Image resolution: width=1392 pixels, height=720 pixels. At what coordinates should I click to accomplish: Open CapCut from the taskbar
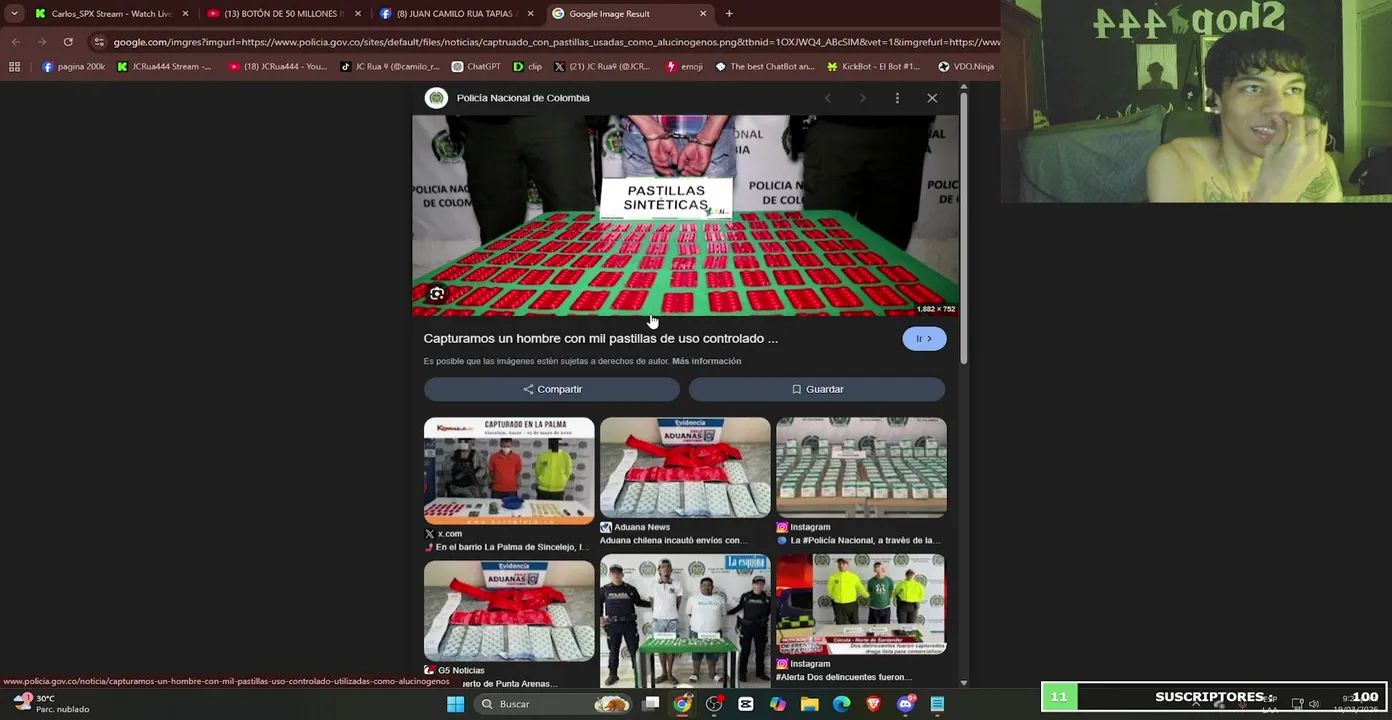click(x=746, y=704)
